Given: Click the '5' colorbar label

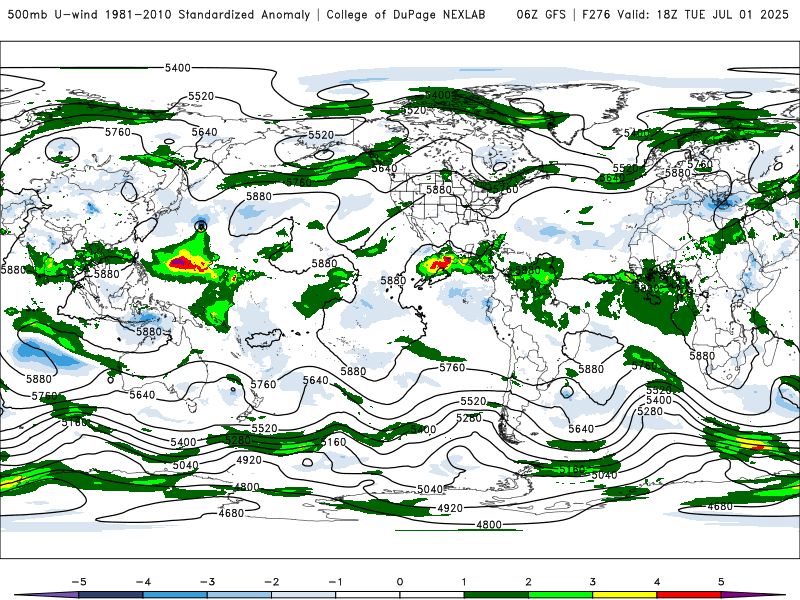Looking at the screenshot, I should coord(721,582).
